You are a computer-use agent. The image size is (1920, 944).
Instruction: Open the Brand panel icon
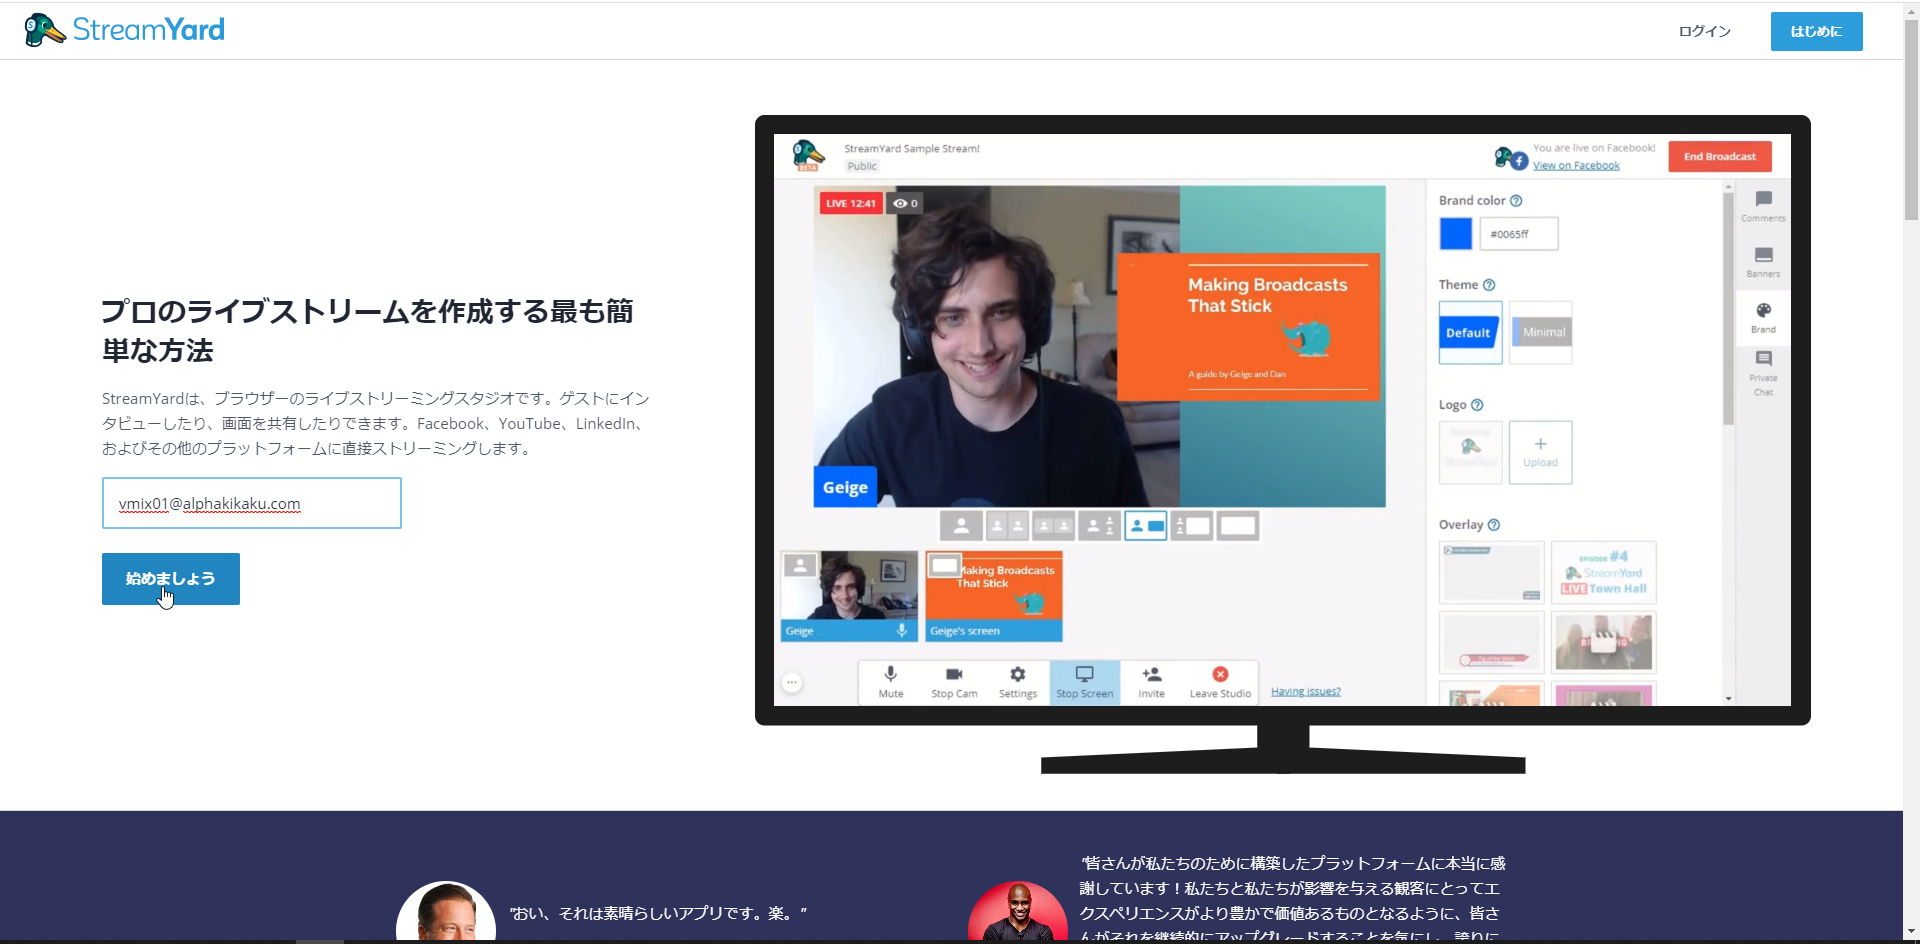(1763, 317)
